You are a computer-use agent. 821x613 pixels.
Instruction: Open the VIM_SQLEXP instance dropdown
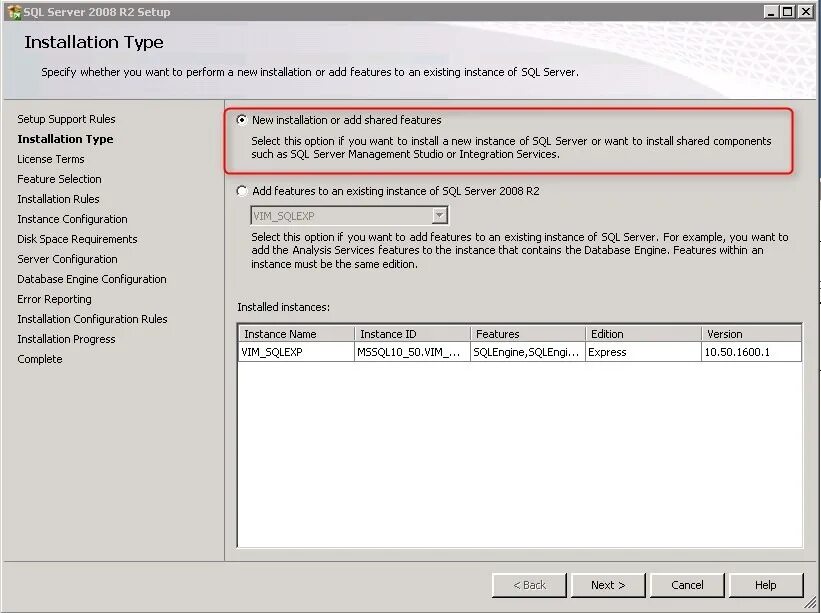(439, 215)
